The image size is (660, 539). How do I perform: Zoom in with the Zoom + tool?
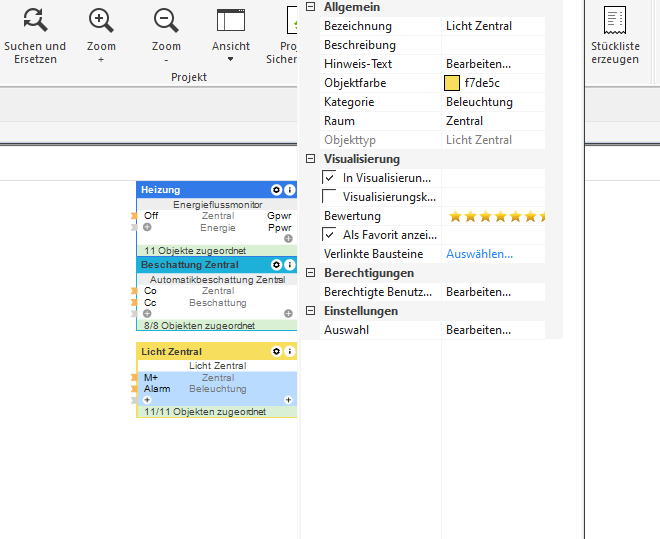click(101, 19)
